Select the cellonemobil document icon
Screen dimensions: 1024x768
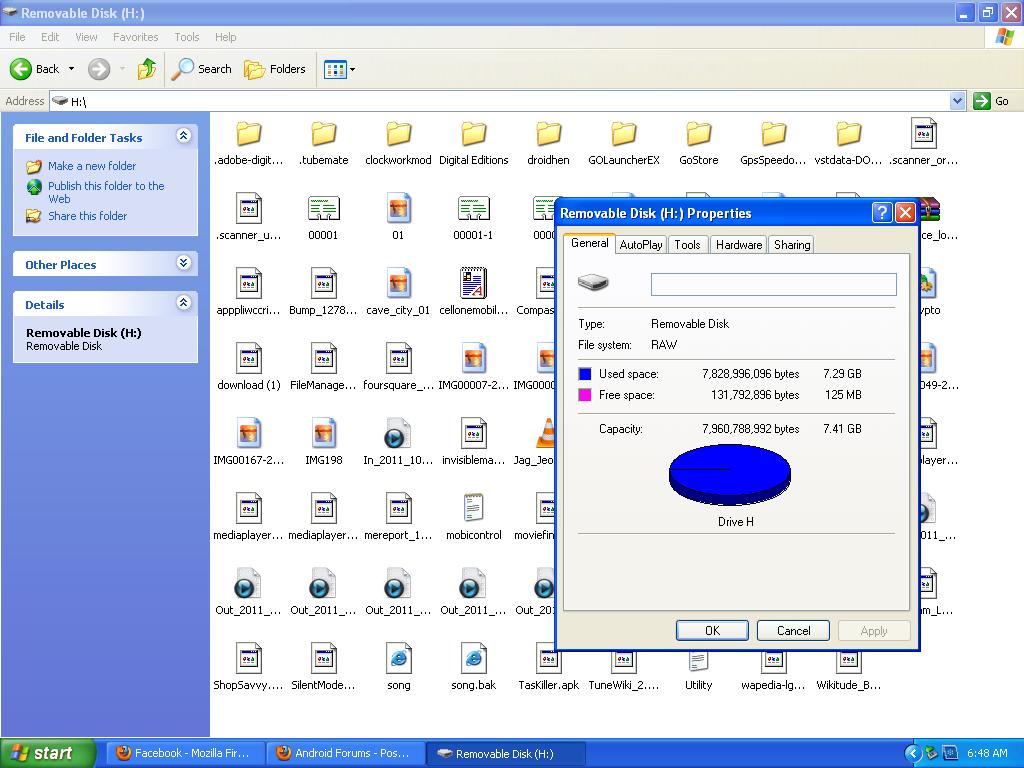(473, 284)
